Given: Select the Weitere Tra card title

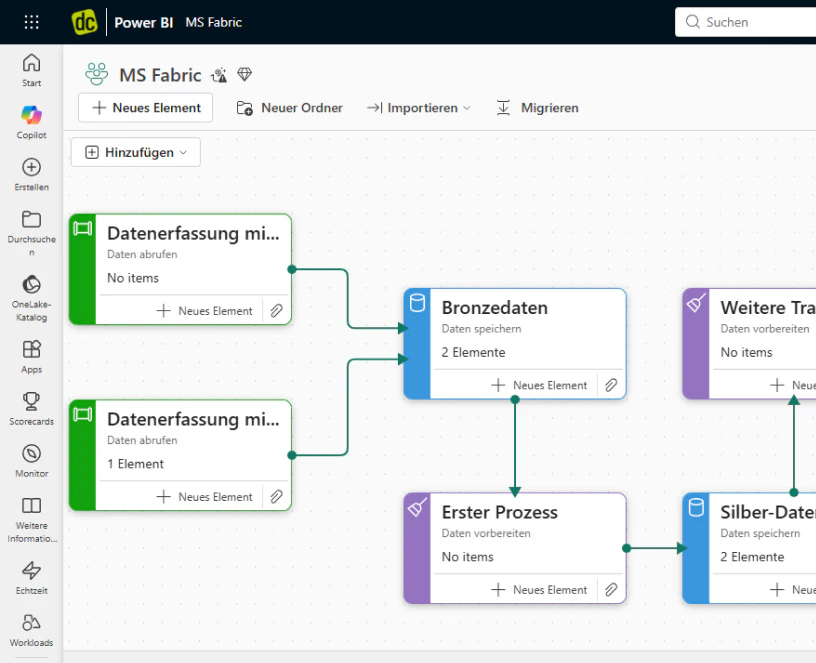Looking at the screenshot, I should (x=768, y=308).
